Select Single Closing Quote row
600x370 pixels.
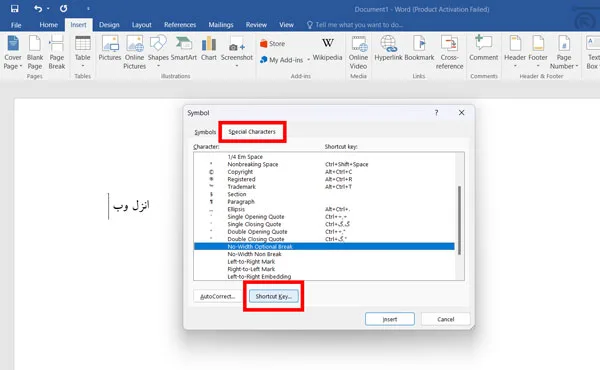point(324,224)
